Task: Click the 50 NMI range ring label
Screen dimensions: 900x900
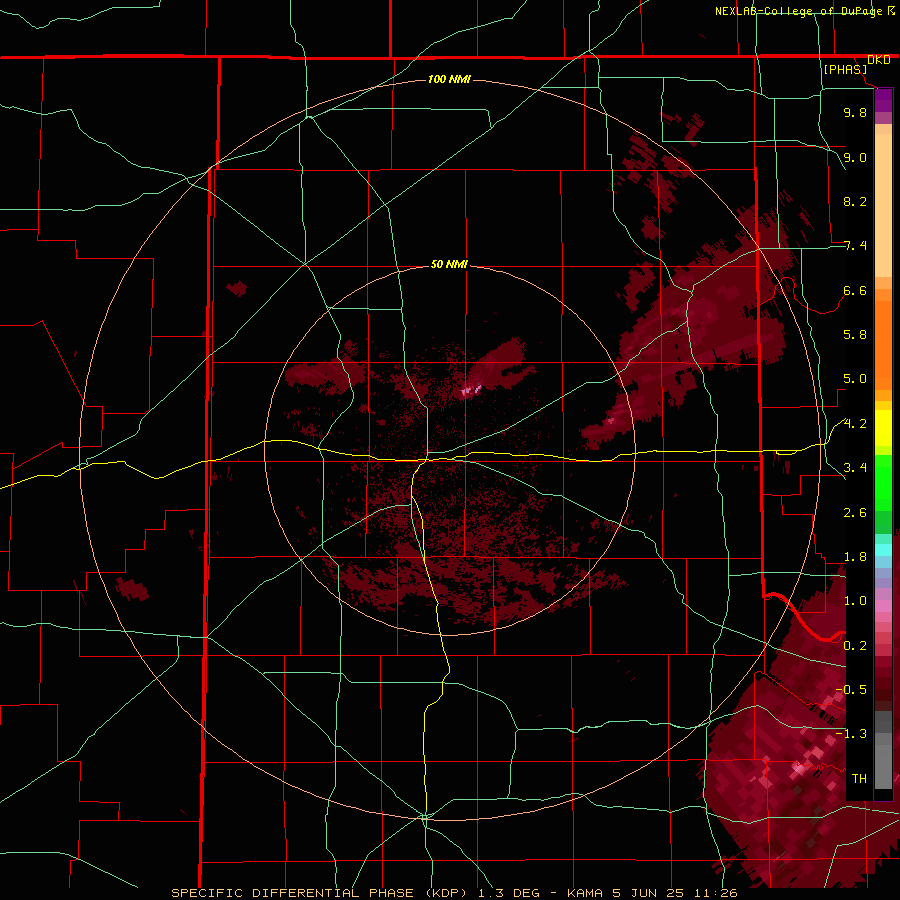Action: click(x=449, y=264)
